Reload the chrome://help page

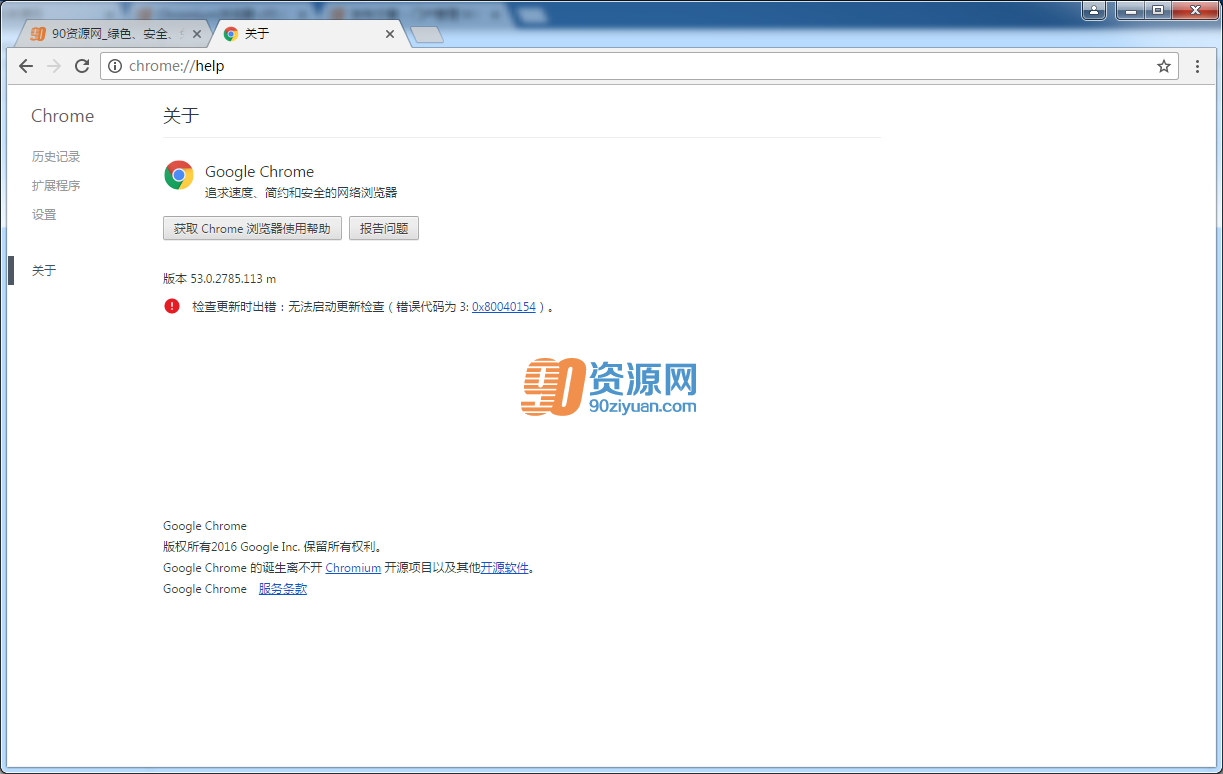coord(82,66)
